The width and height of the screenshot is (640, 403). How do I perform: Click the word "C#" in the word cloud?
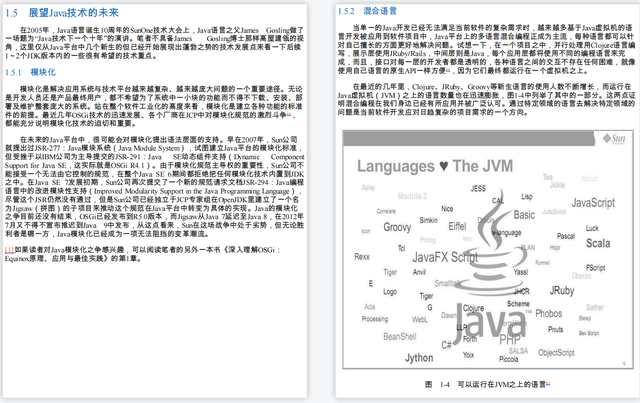click(446, 345)
